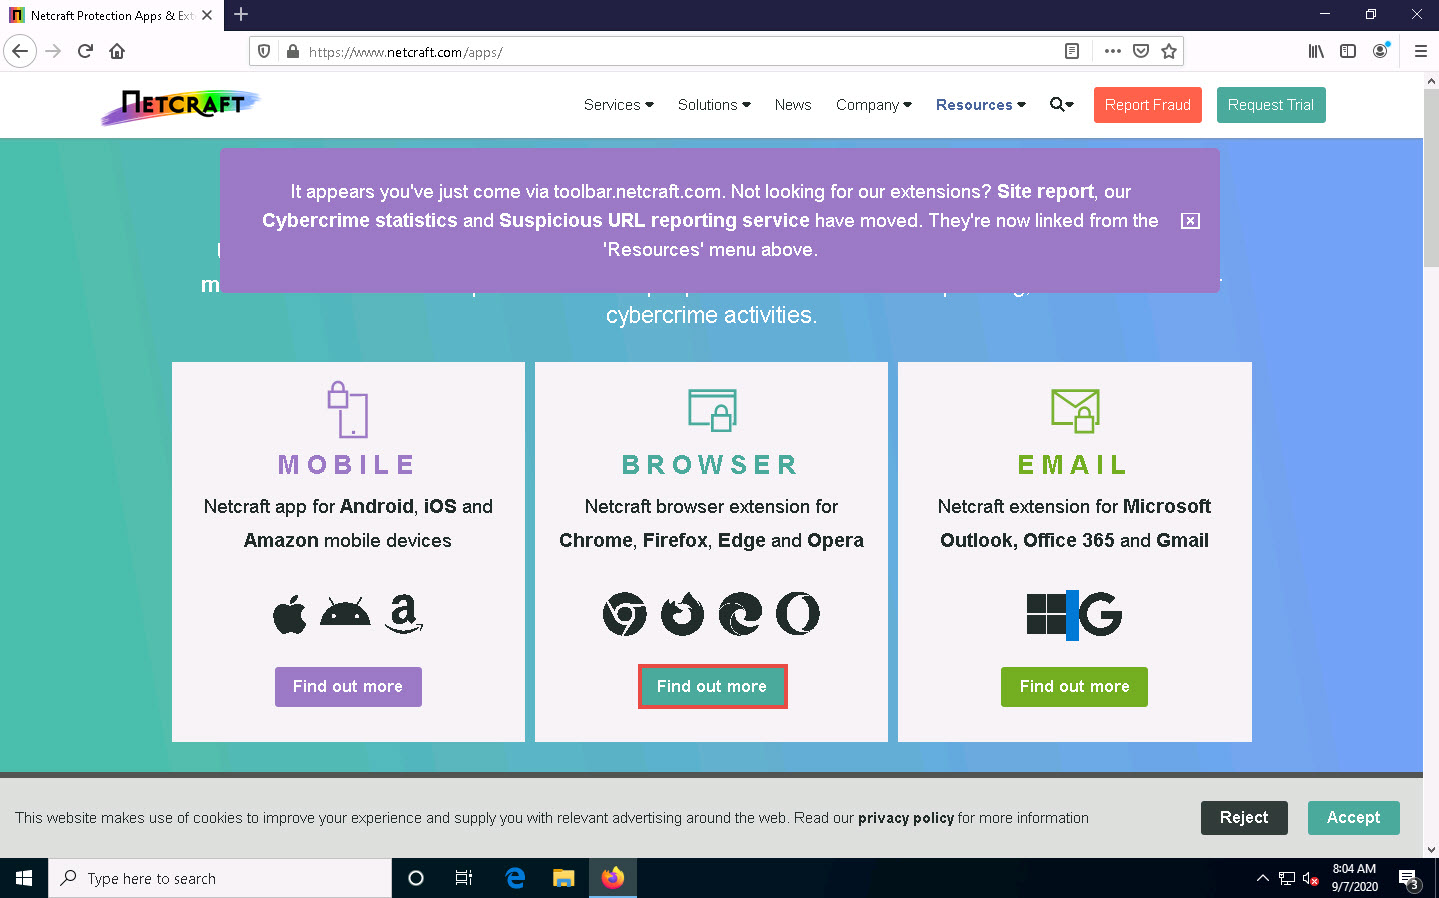Open the Library bookmarks icon
Viewport: 1439px width, 898px height.
click(1316, 51)
